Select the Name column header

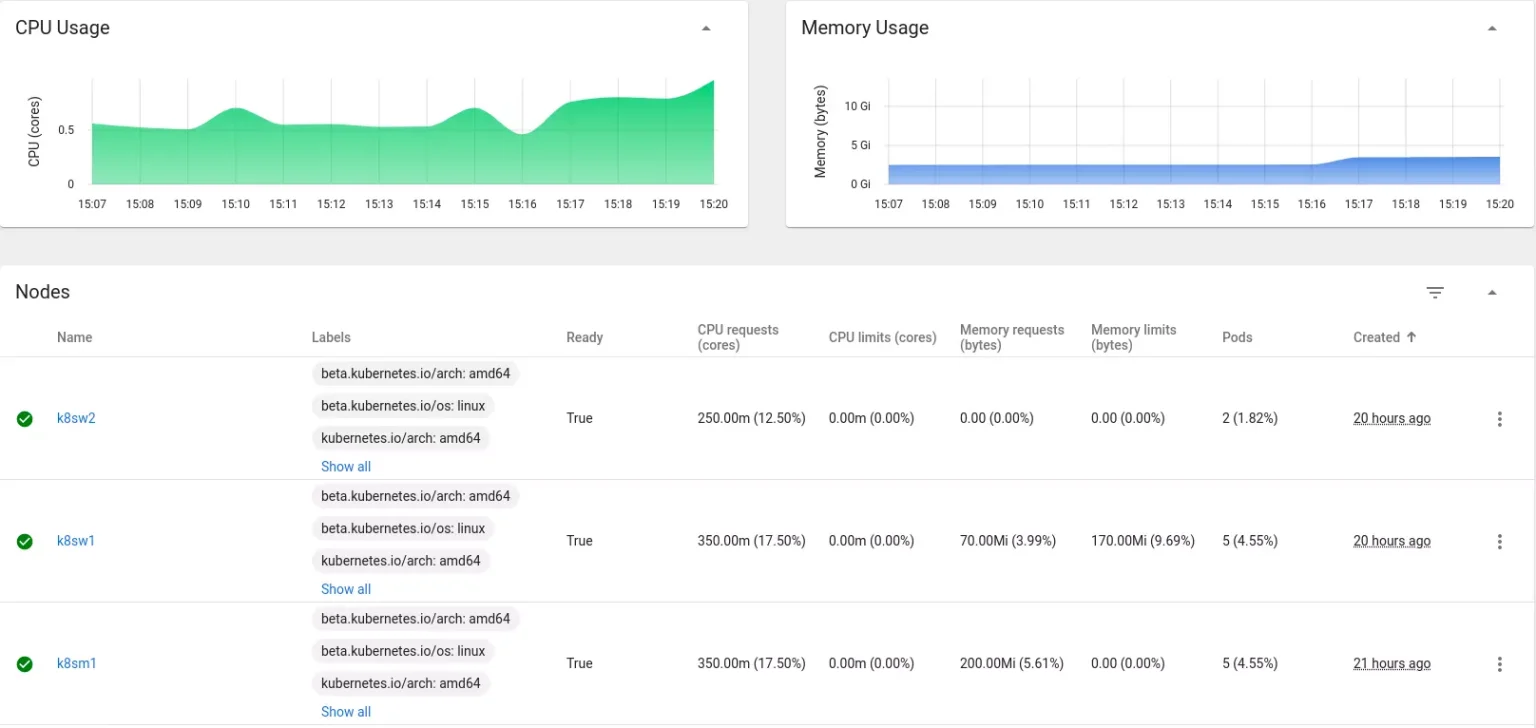[x=74, y=337]
